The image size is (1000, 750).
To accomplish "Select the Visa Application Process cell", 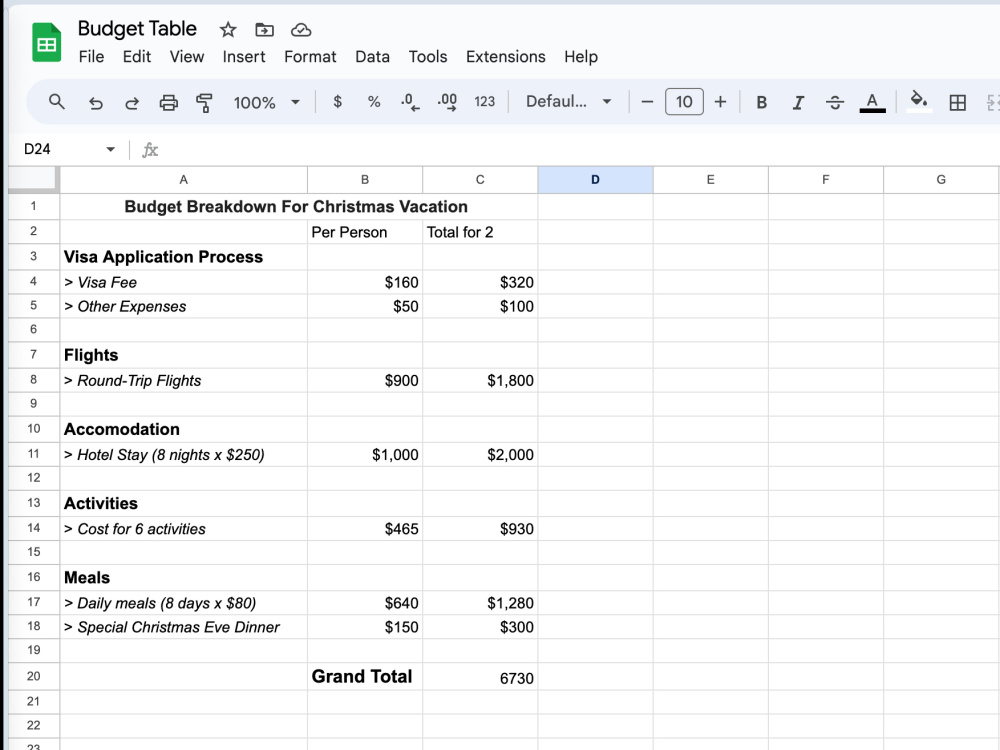I will click(x=184, y=257).
